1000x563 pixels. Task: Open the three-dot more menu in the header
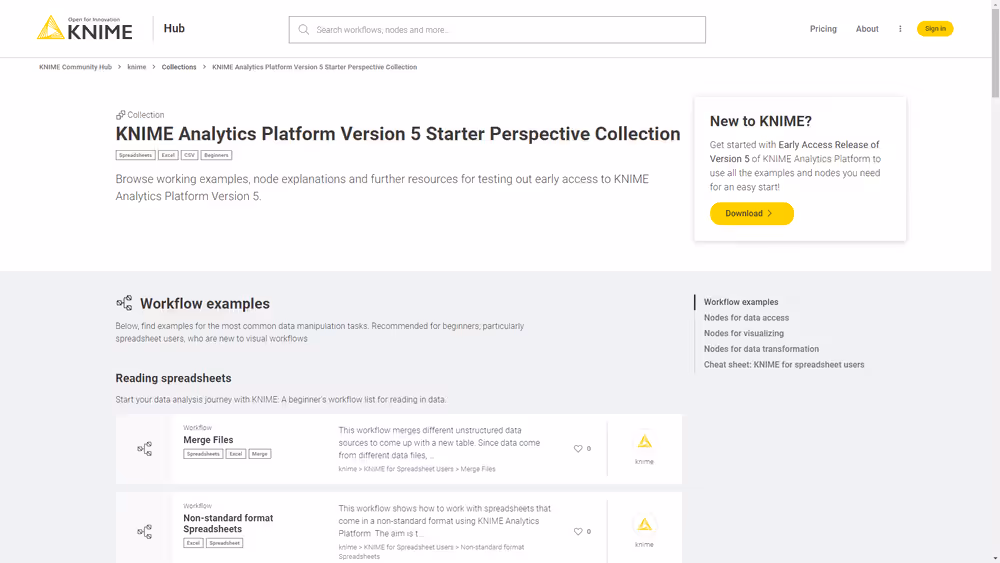tap(900, 29)
